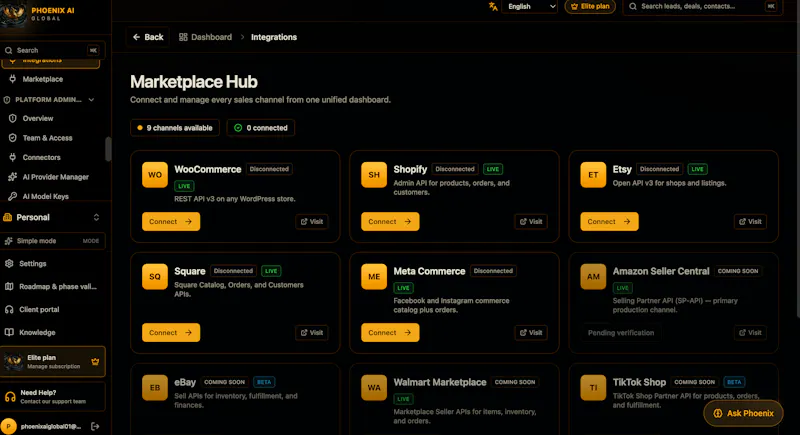Go to Dashboard breadcrumb

(x=205, y=37)
